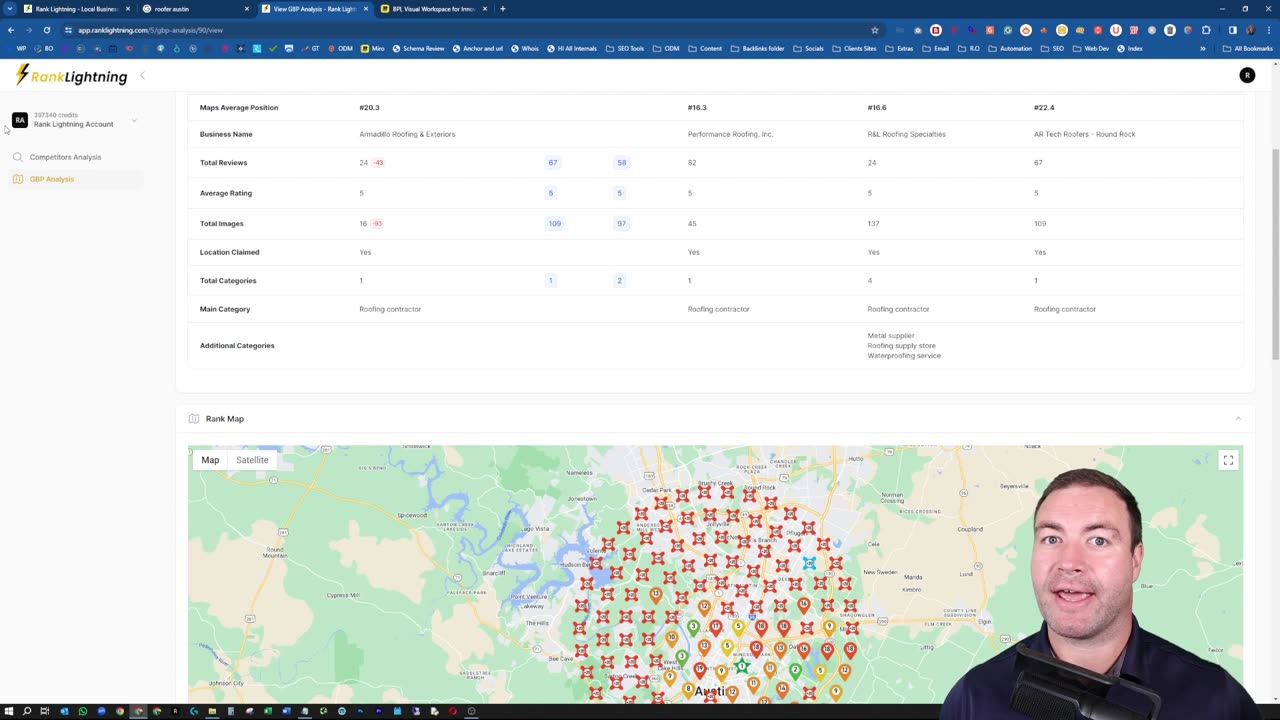1280x720 pixels.
Task: Click the Rank Map section map icon
Action: click(x=194, y=419)
